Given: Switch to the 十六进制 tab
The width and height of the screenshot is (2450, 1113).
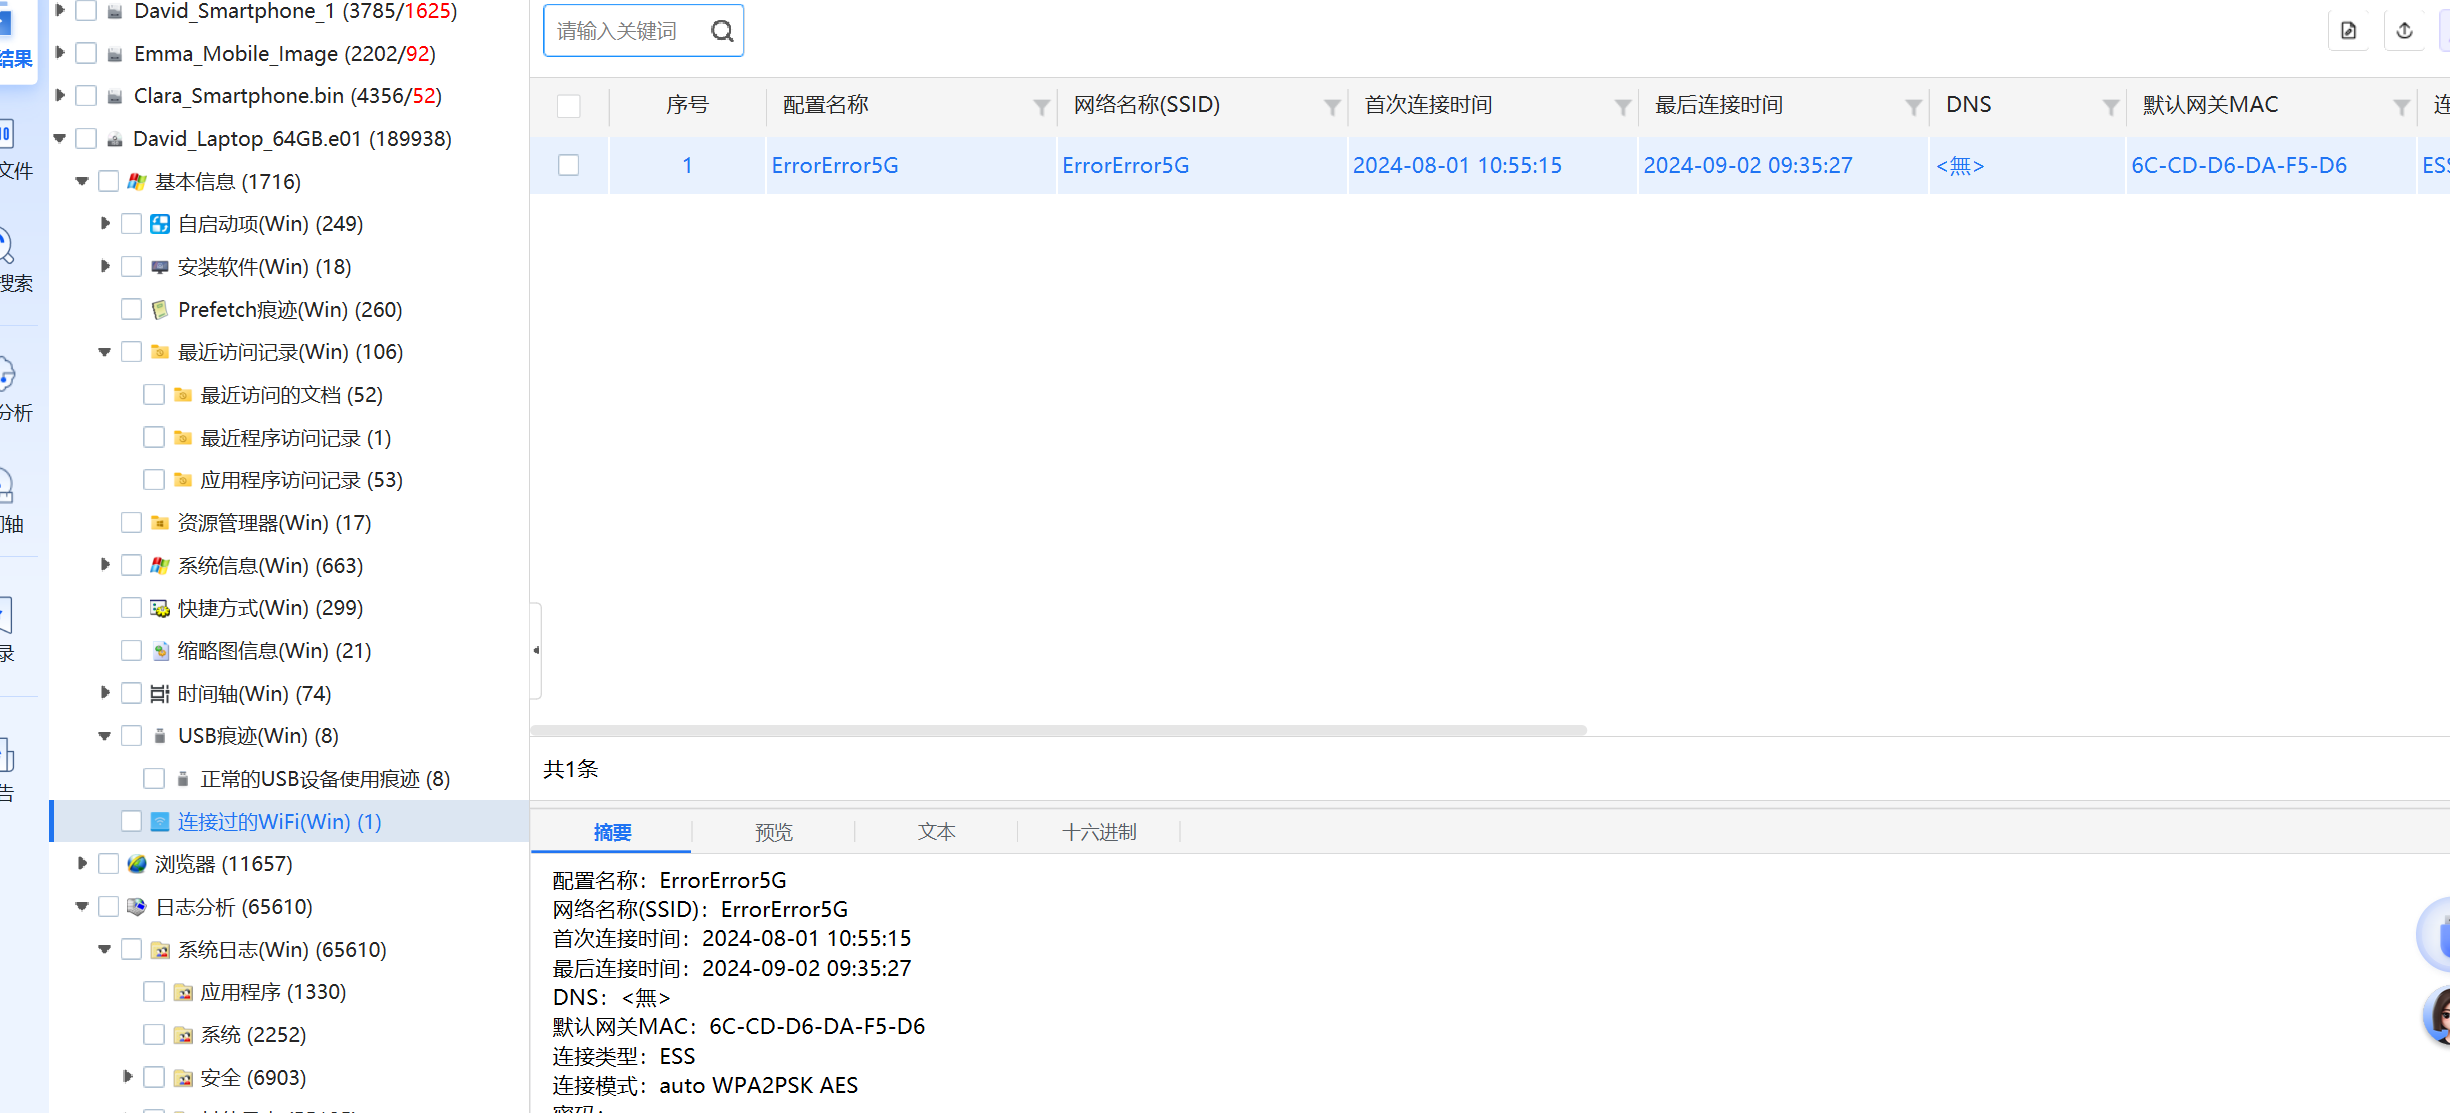Looking at the screenshot, I should coord(1099,832).
